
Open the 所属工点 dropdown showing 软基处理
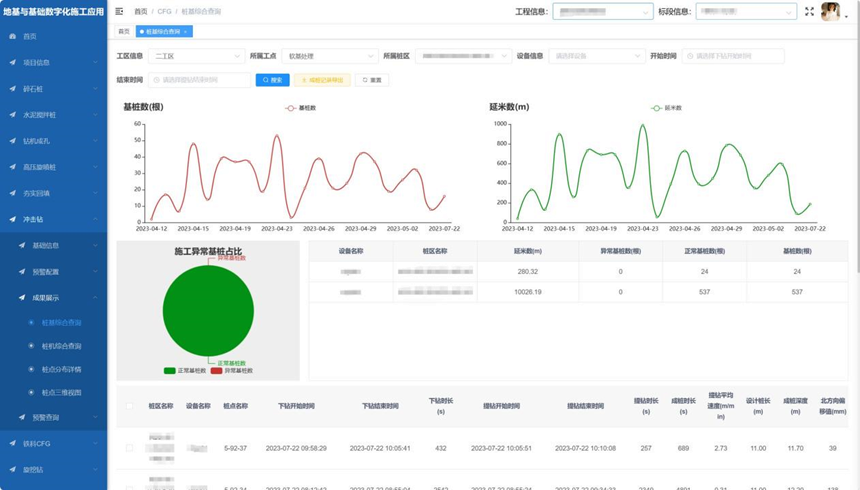[x=328, y=56]
